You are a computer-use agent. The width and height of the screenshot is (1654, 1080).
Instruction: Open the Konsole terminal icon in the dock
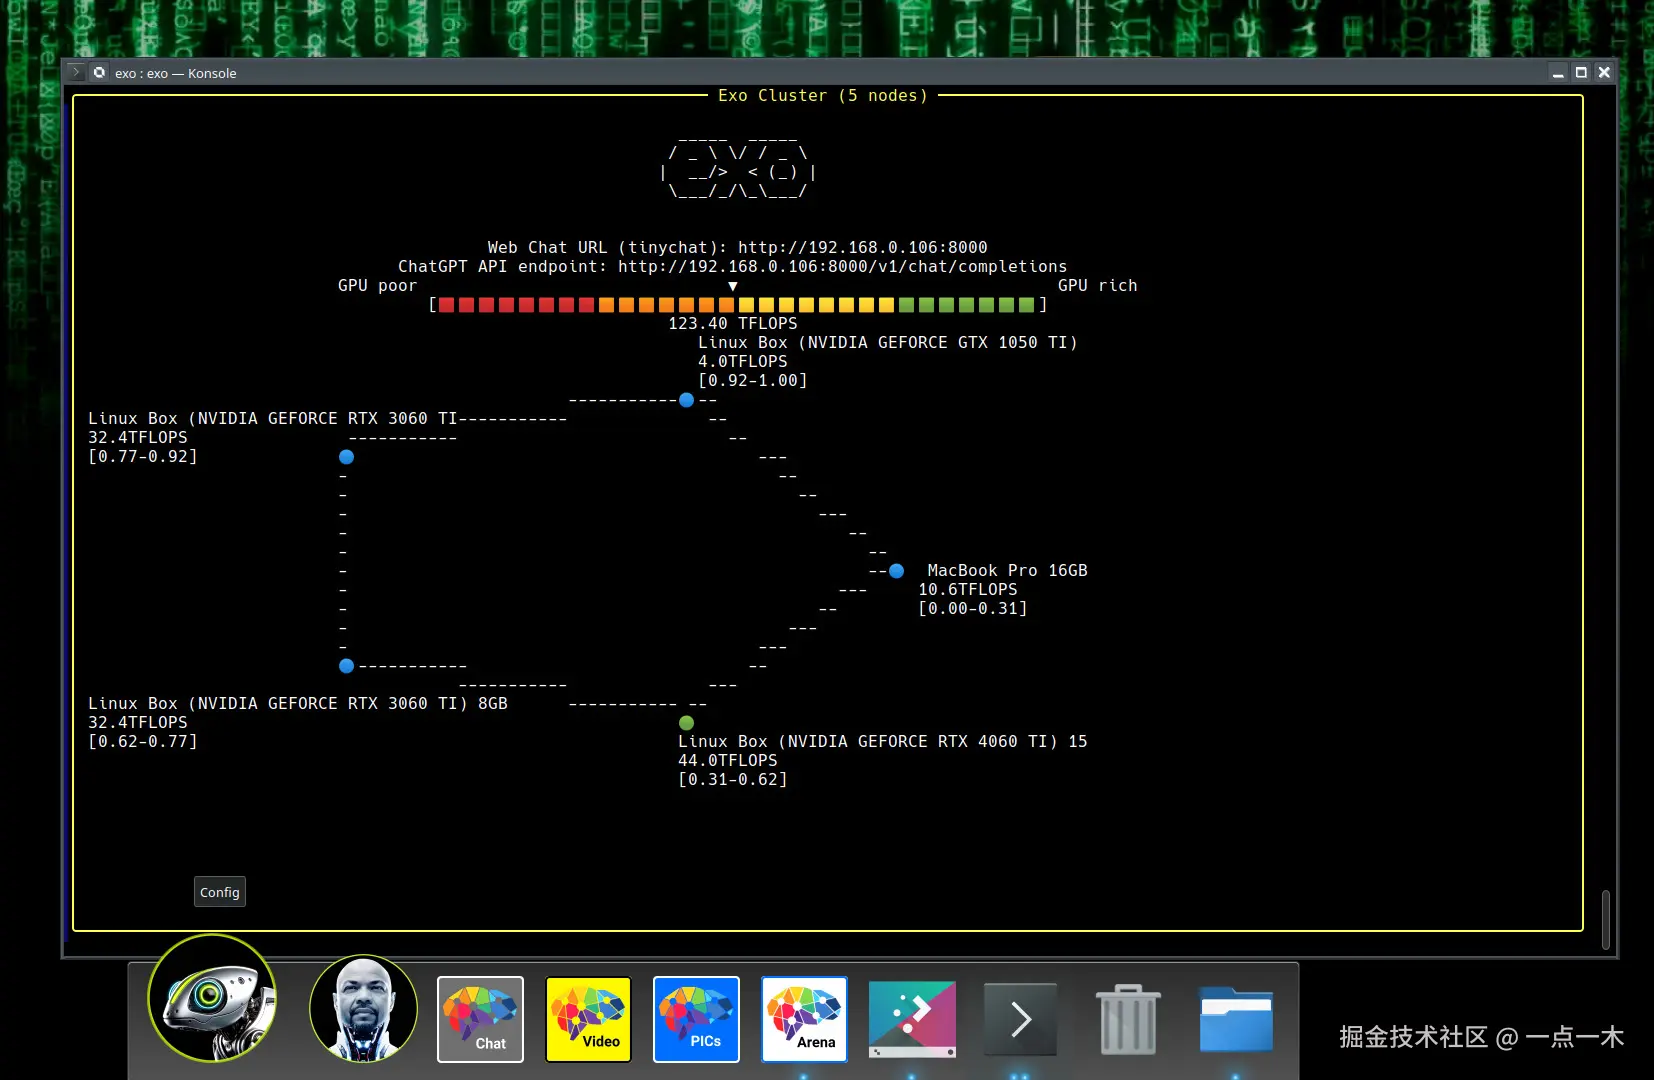[x=1021, y=1017]
